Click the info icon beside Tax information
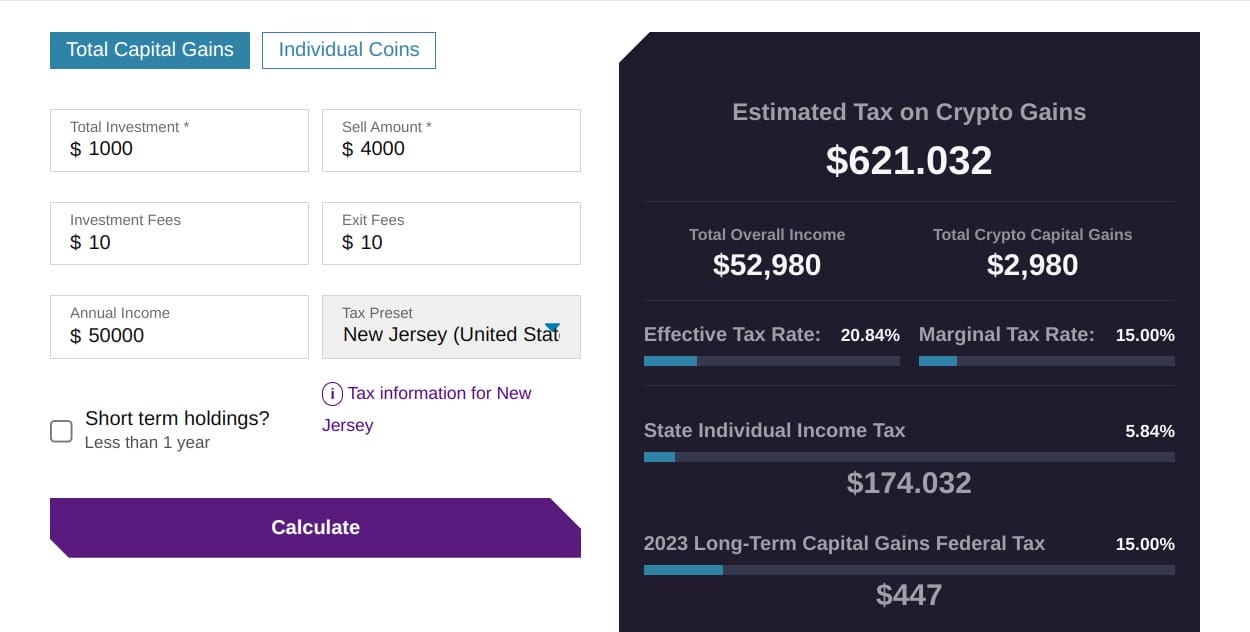 pos(332,394)
